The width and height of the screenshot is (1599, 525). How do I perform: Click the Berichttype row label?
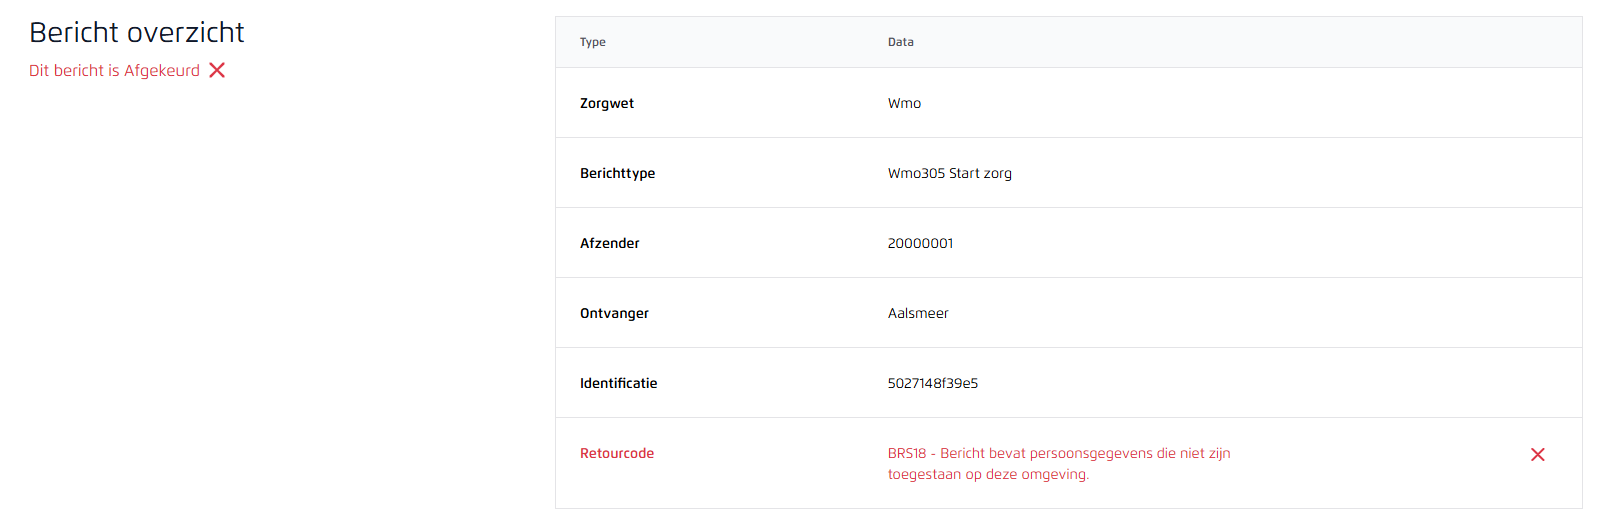(x=617, y=173)
